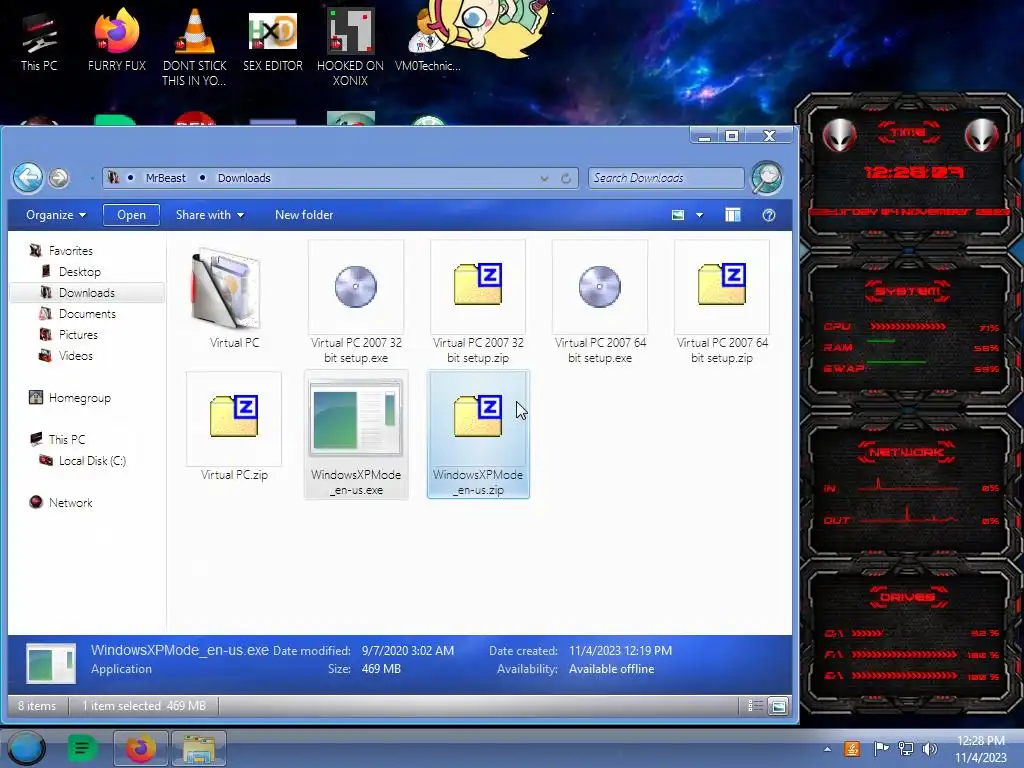Screen dimensions: 1024x768
Task: Expand the view options dropdown arrow
Action: click(699, 215)
